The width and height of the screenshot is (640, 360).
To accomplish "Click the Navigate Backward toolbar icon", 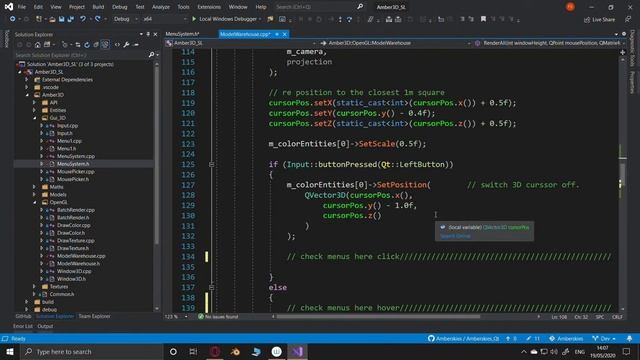I will (x=13, y=19).
